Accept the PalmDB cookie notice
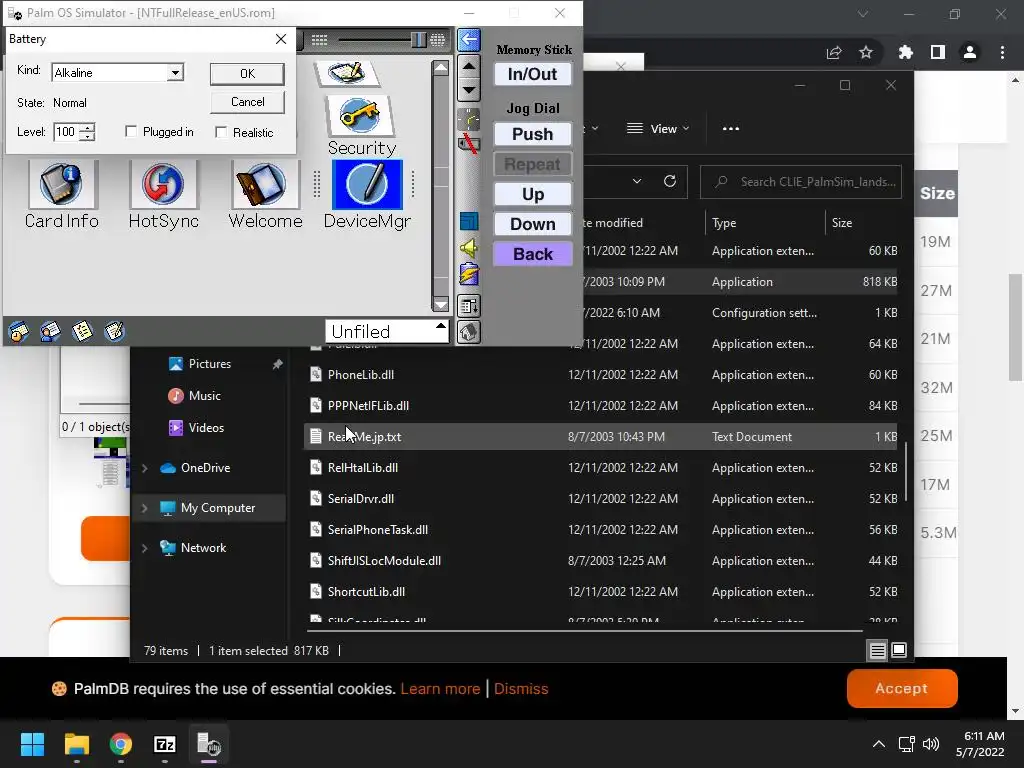Image resolution: width=1024 pixels, height=768 pixels. point(901,688)
